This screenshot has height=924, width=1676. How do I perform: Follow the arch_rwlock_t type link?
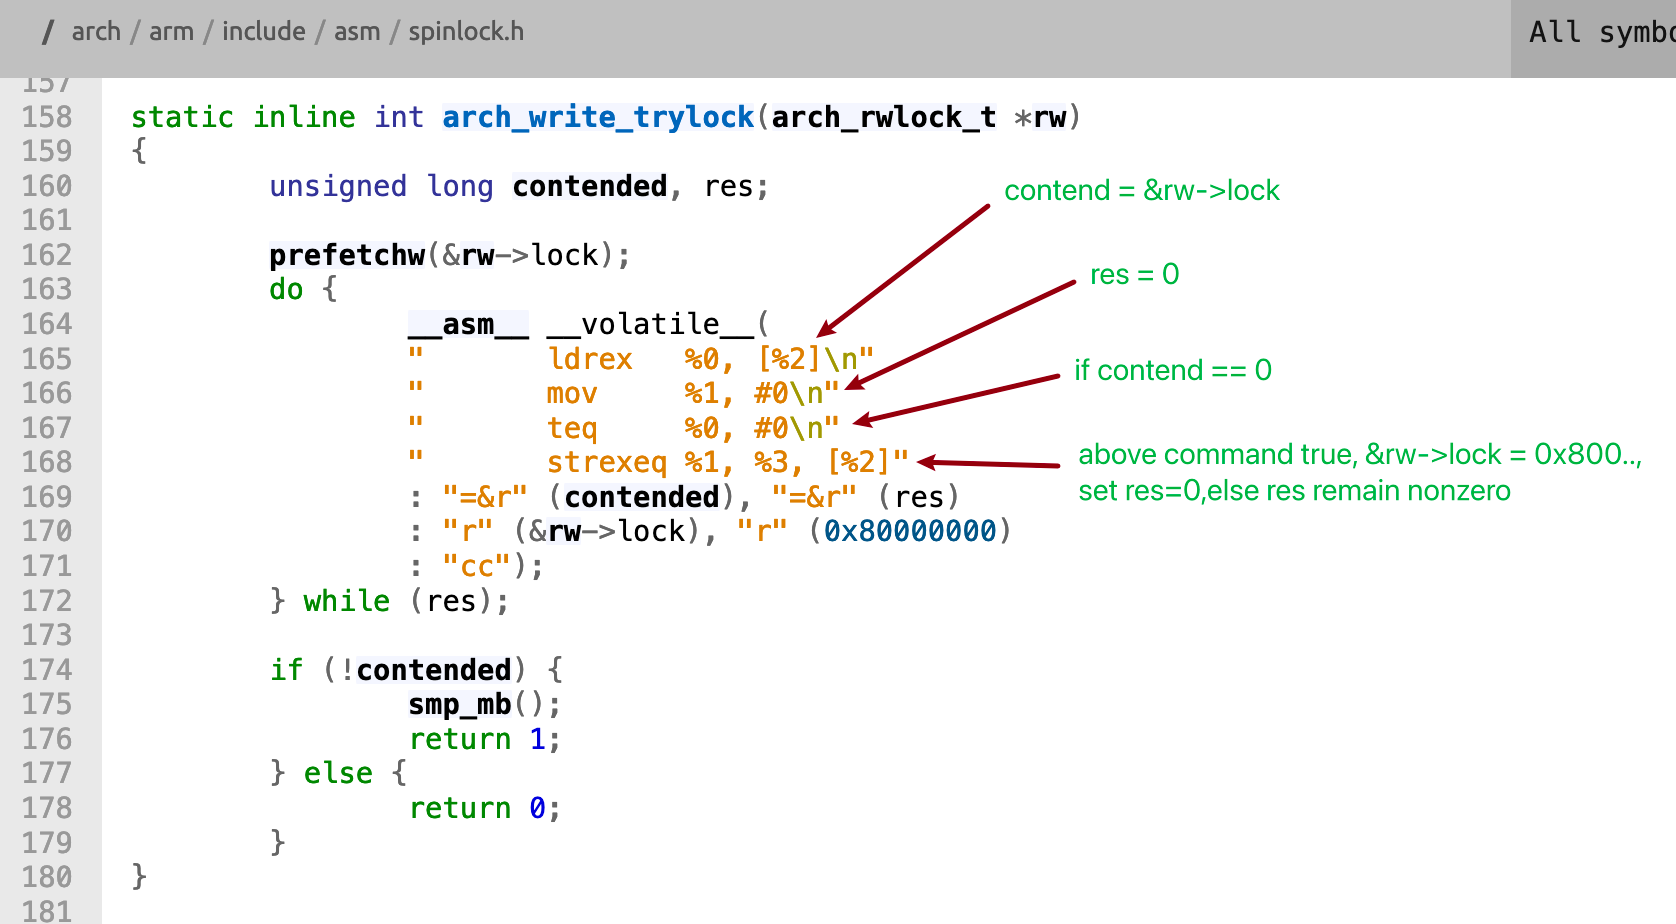[x=884, y=117]
